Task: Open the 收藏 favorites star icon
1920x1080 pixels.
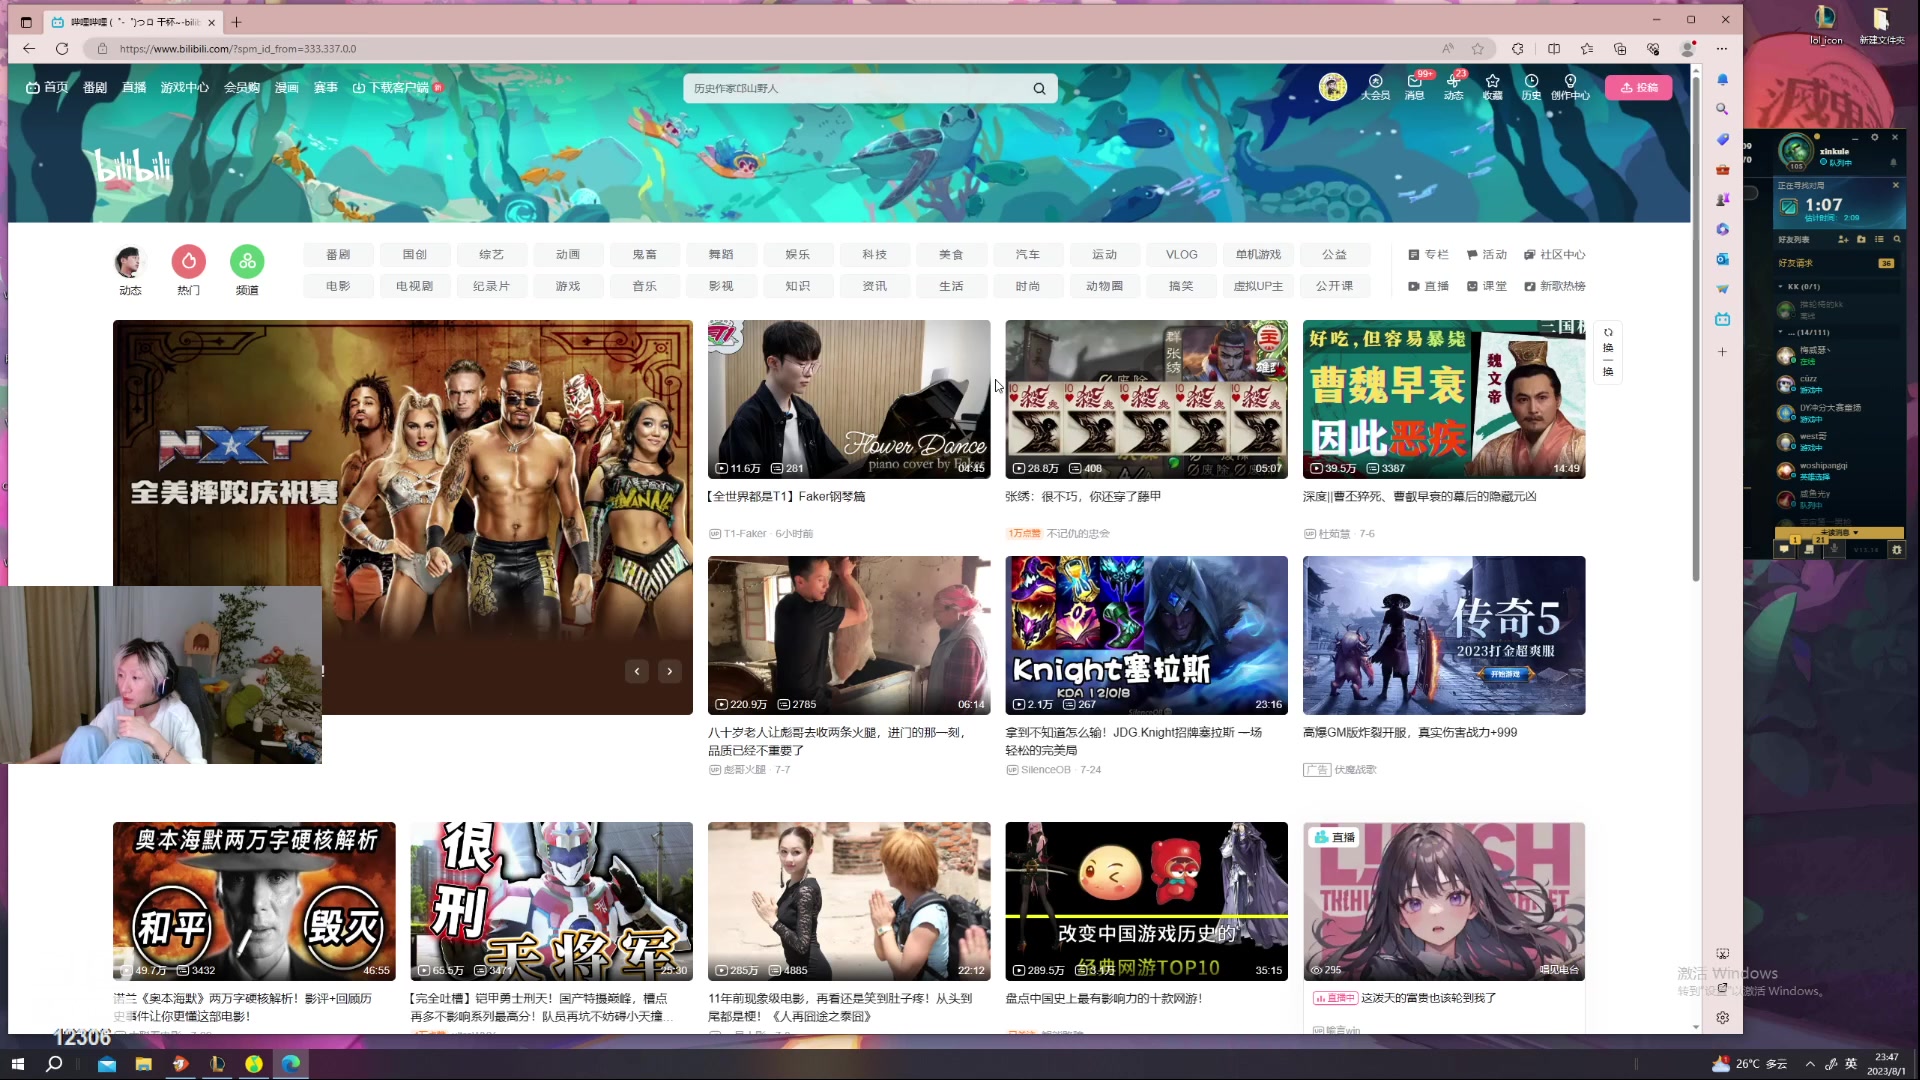Action: click(1492, 87)
